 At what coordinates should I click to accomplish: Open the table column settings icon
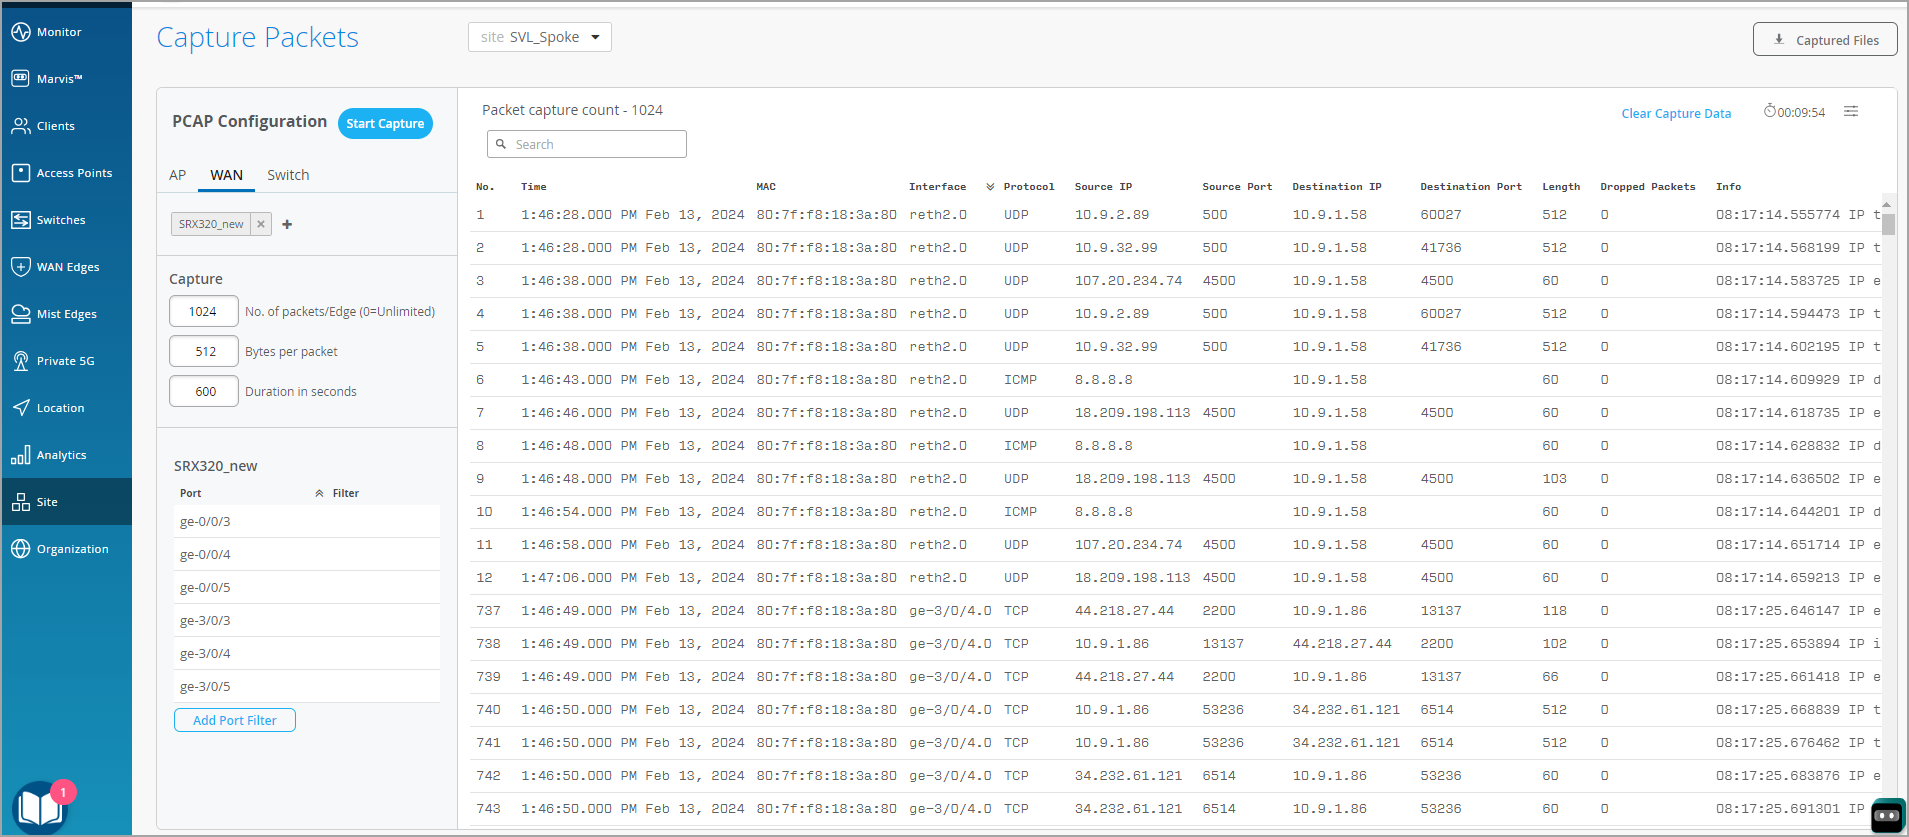pyautogui.click(x=1851, y=112)
